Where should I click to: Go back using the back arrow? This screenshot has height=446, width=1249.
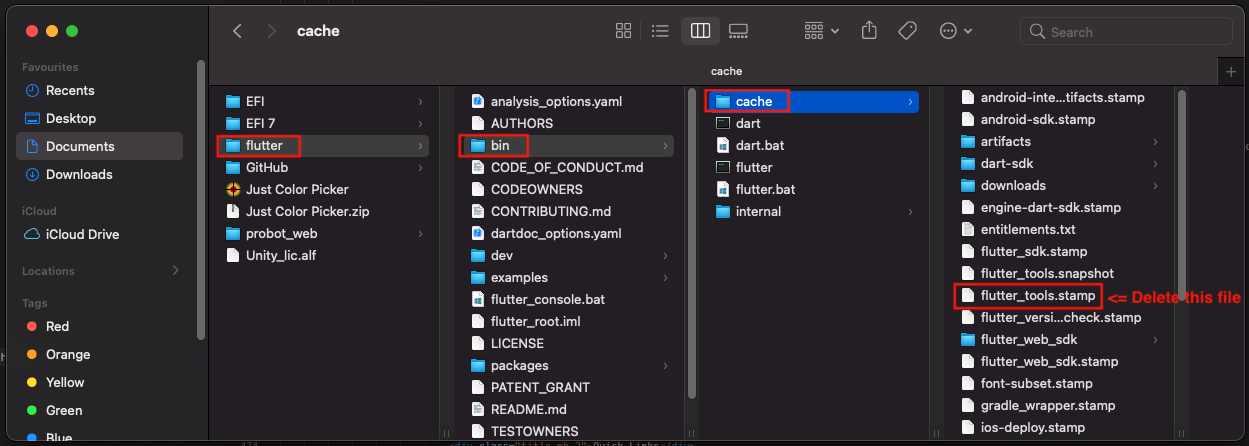pos(237,31)
